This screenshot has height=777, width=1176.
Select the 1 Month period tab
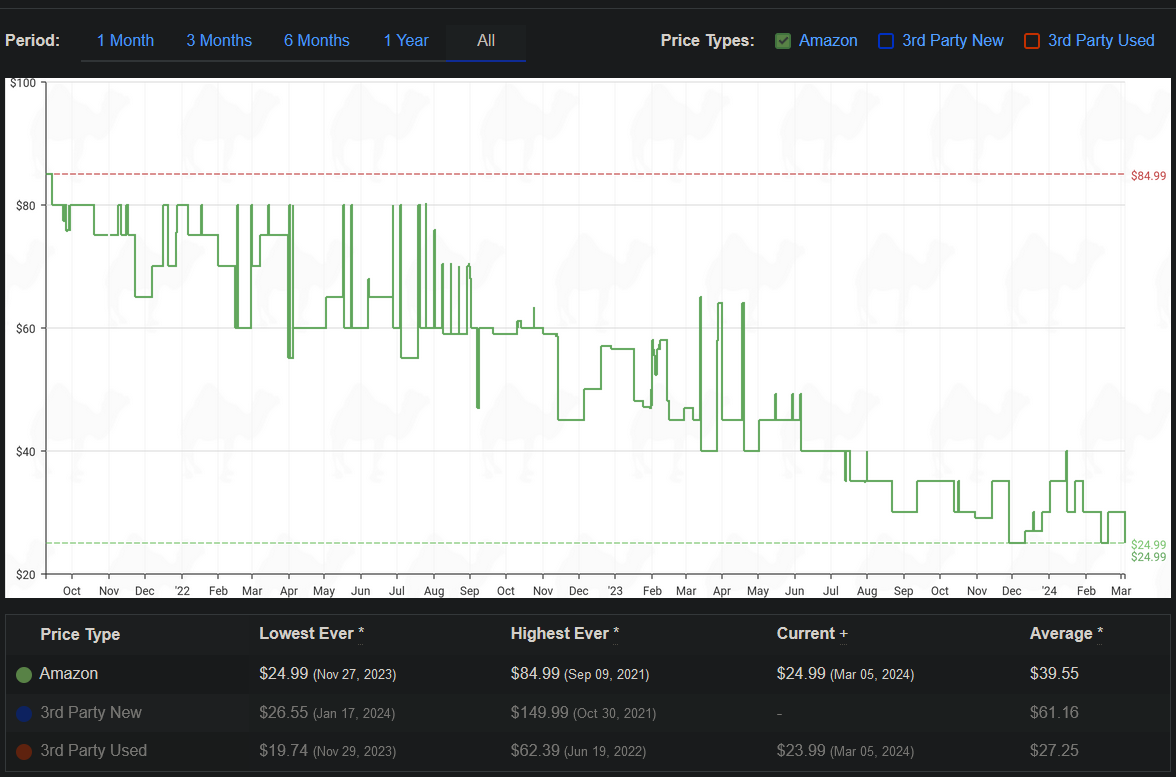125,40
